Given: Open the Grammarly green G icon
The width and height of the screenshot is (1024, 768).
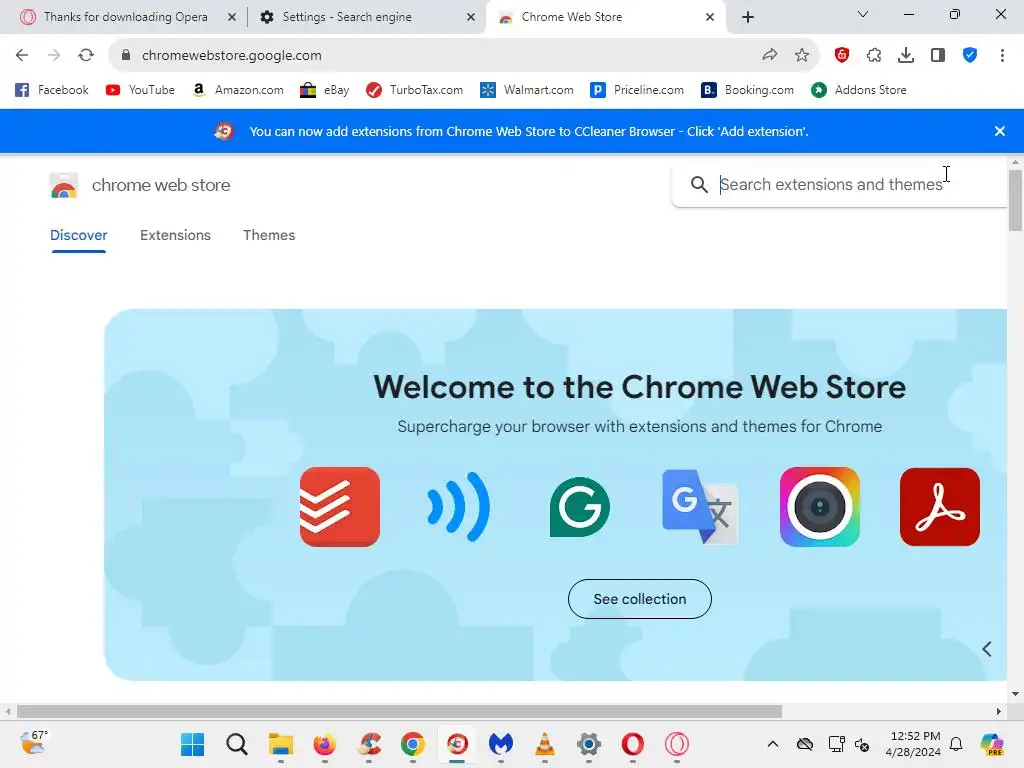Looking at the screenshot, I should (x=579, y=507).
